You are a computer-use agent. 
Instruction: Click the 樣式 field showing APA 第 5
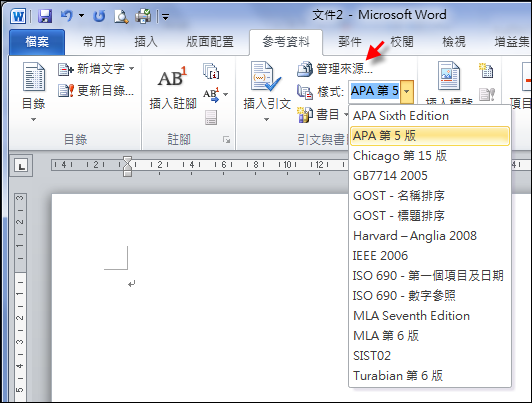pos(375,92)
